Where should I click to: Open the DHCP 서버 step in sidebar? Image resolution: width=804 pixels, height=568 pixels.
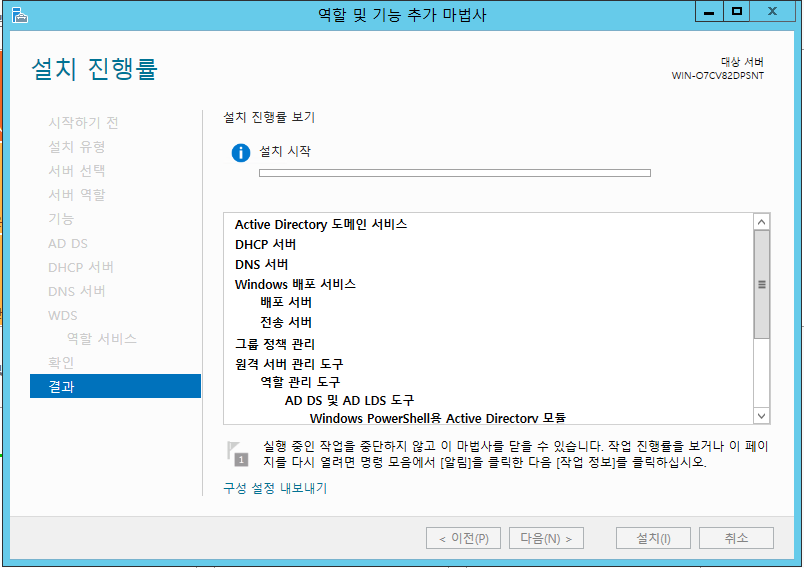[x=81, y=267]
